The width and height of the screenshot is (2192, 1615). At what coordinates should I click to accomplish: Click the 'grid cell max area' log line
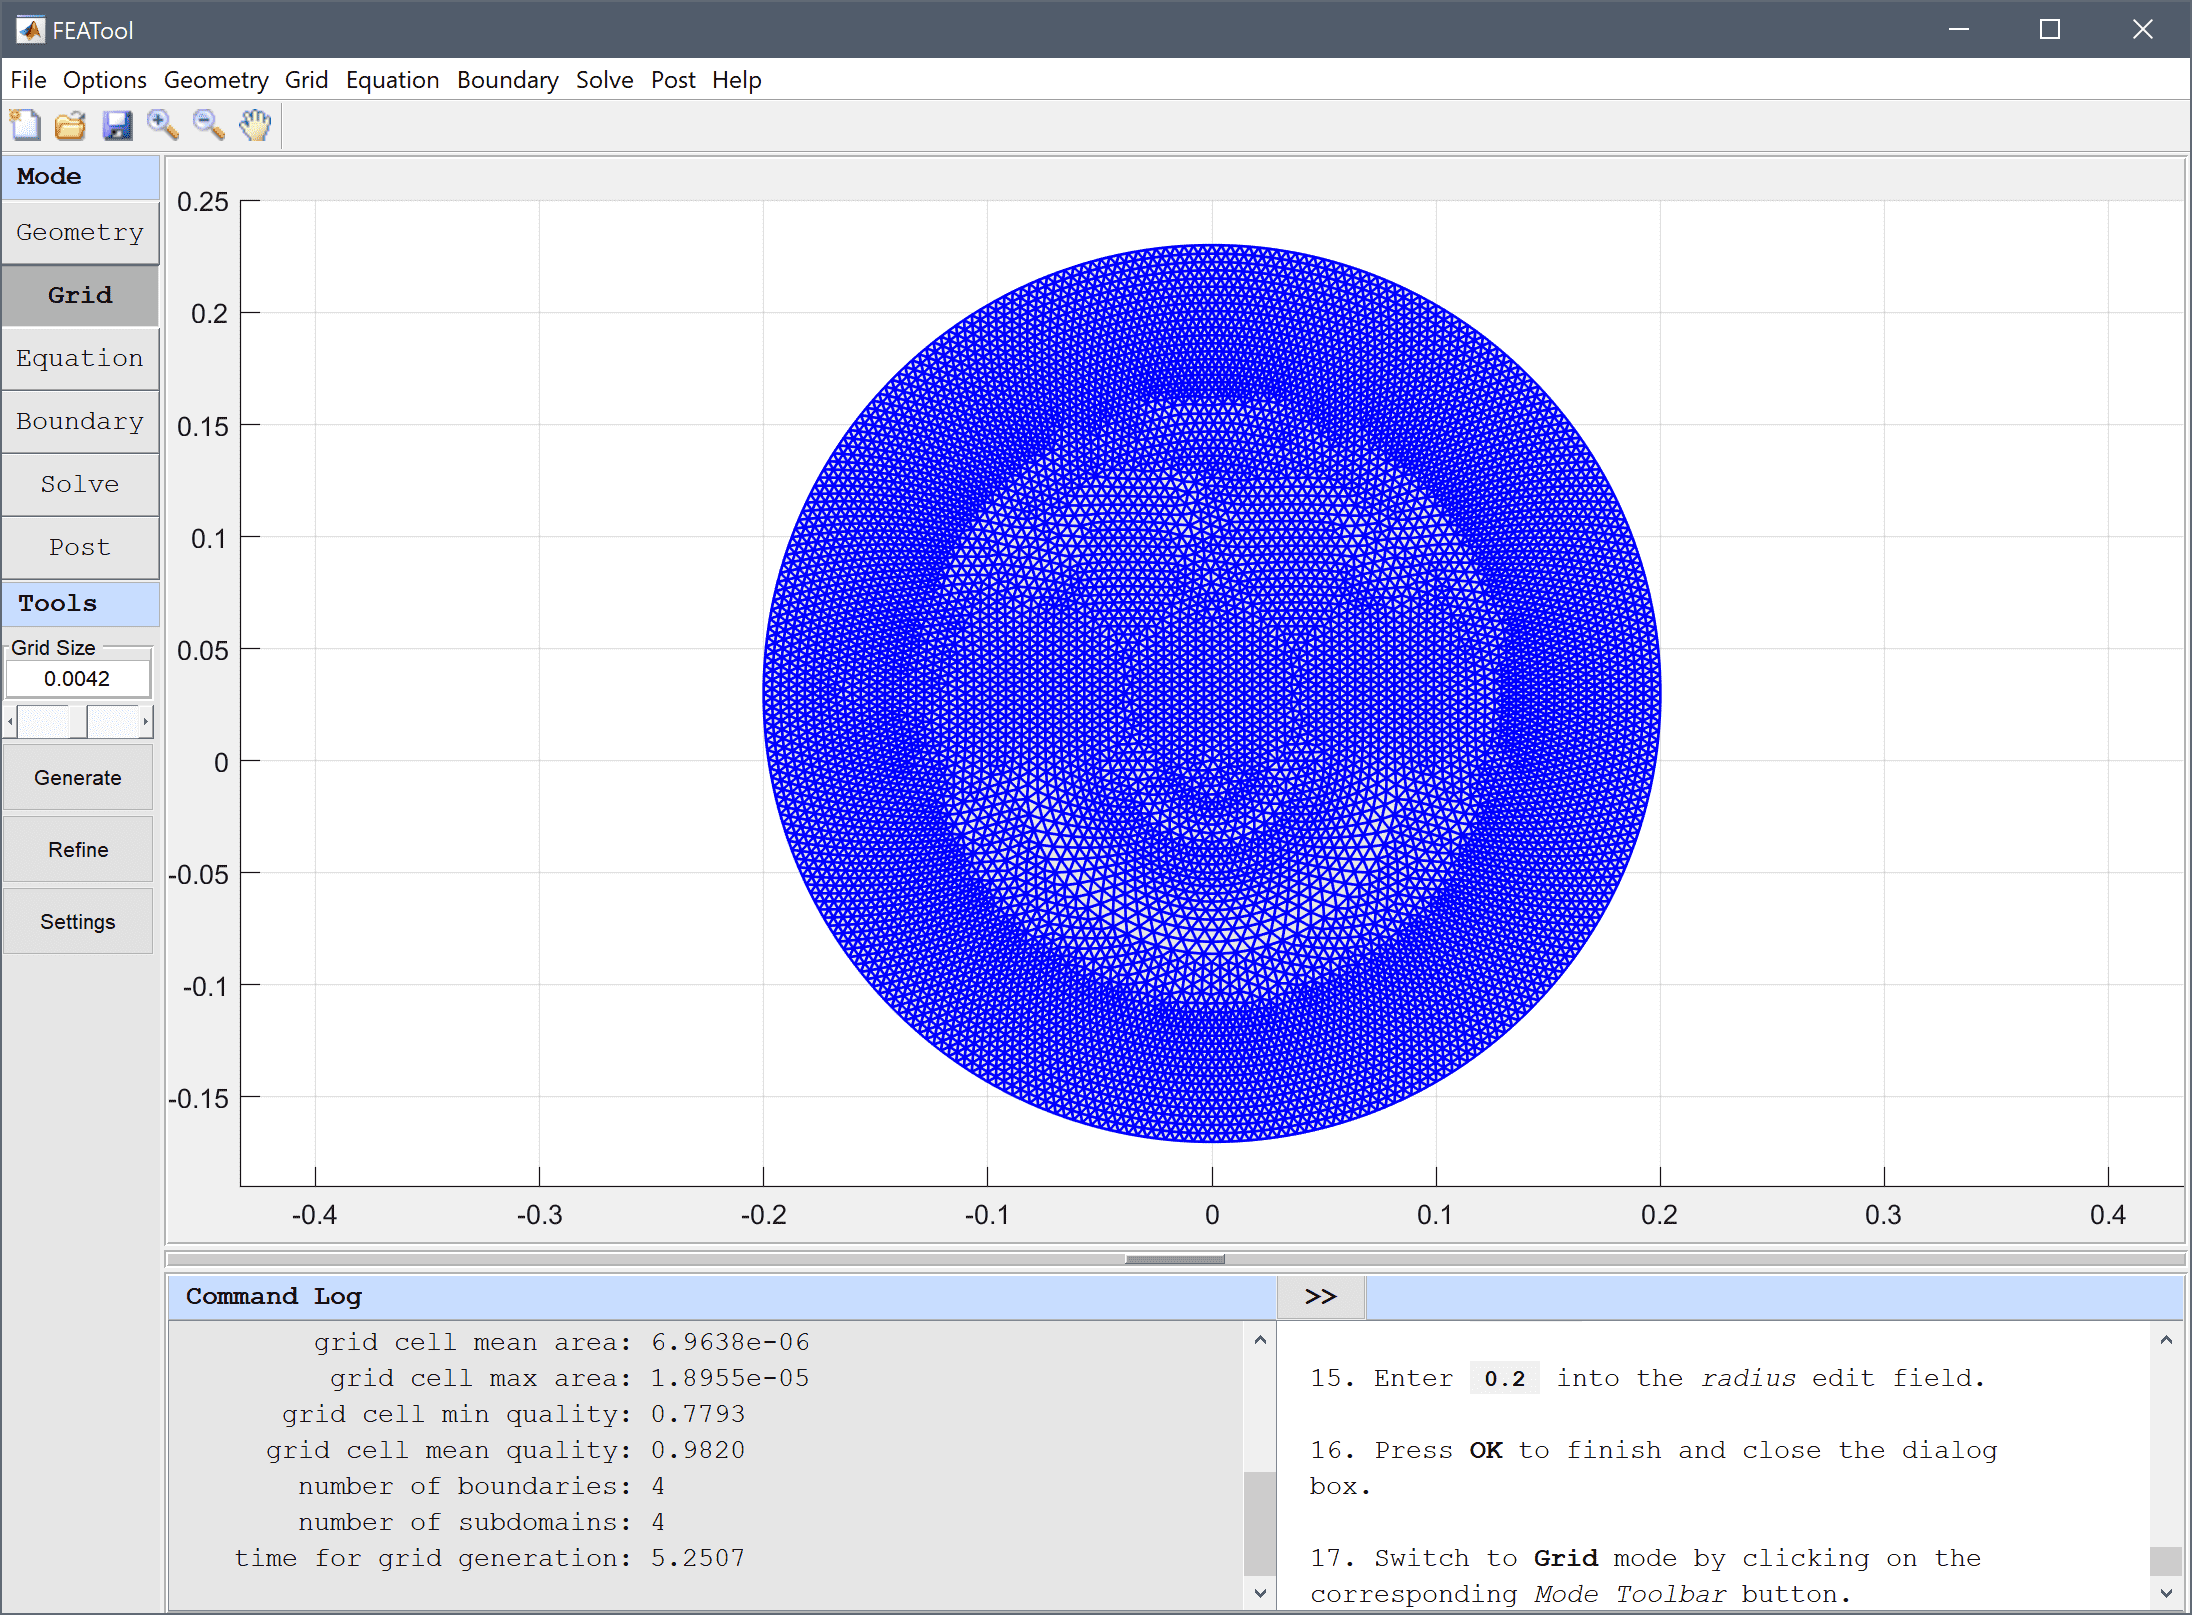click(569, 1379)
